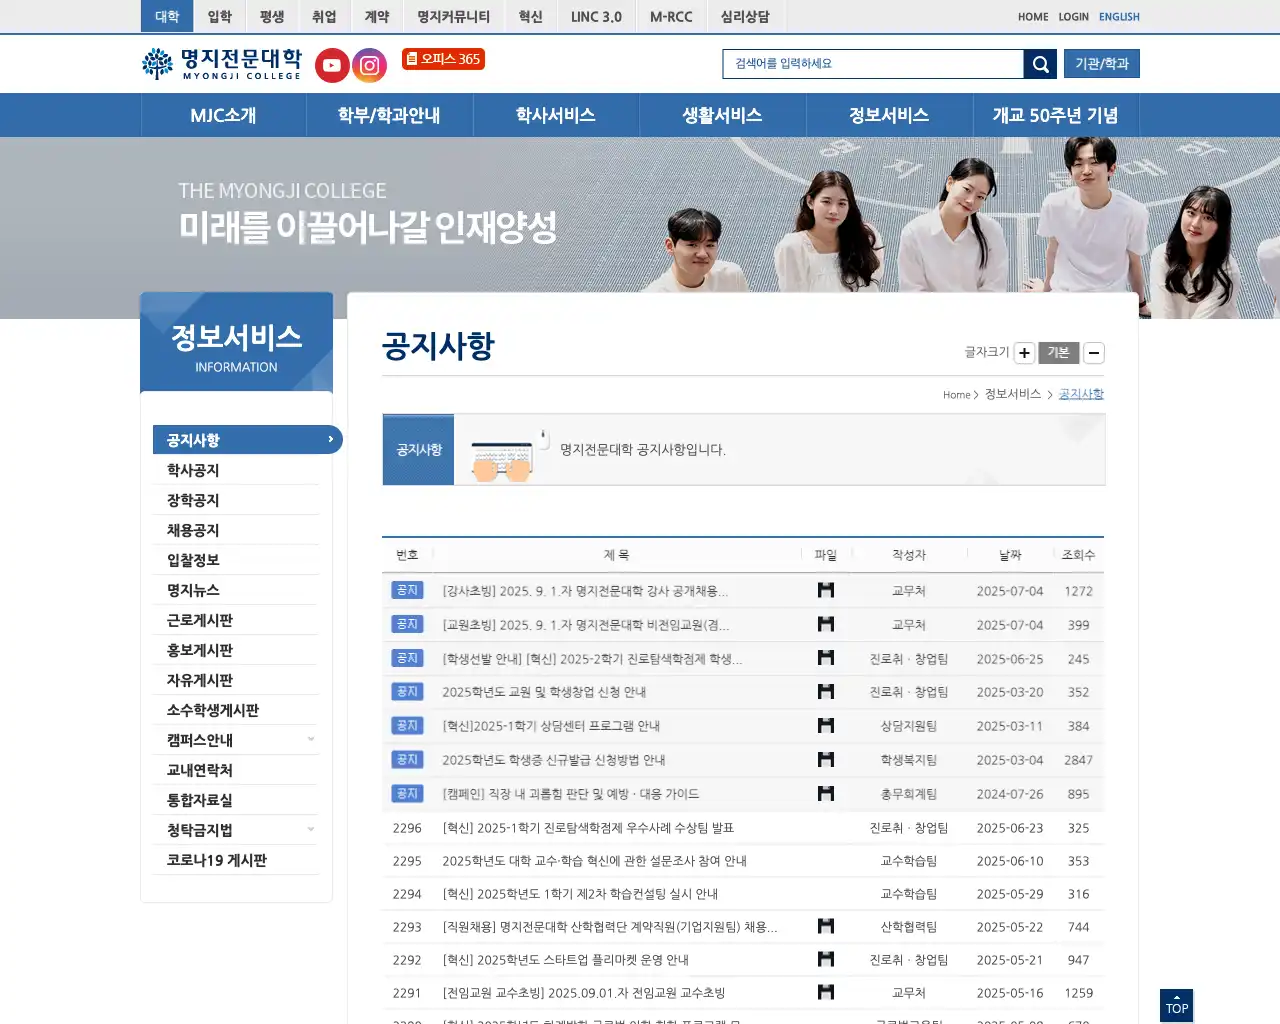1280x1024 pixels.
Task: Open the 학부/학과안내 main menu
Action: coord(389,115)
